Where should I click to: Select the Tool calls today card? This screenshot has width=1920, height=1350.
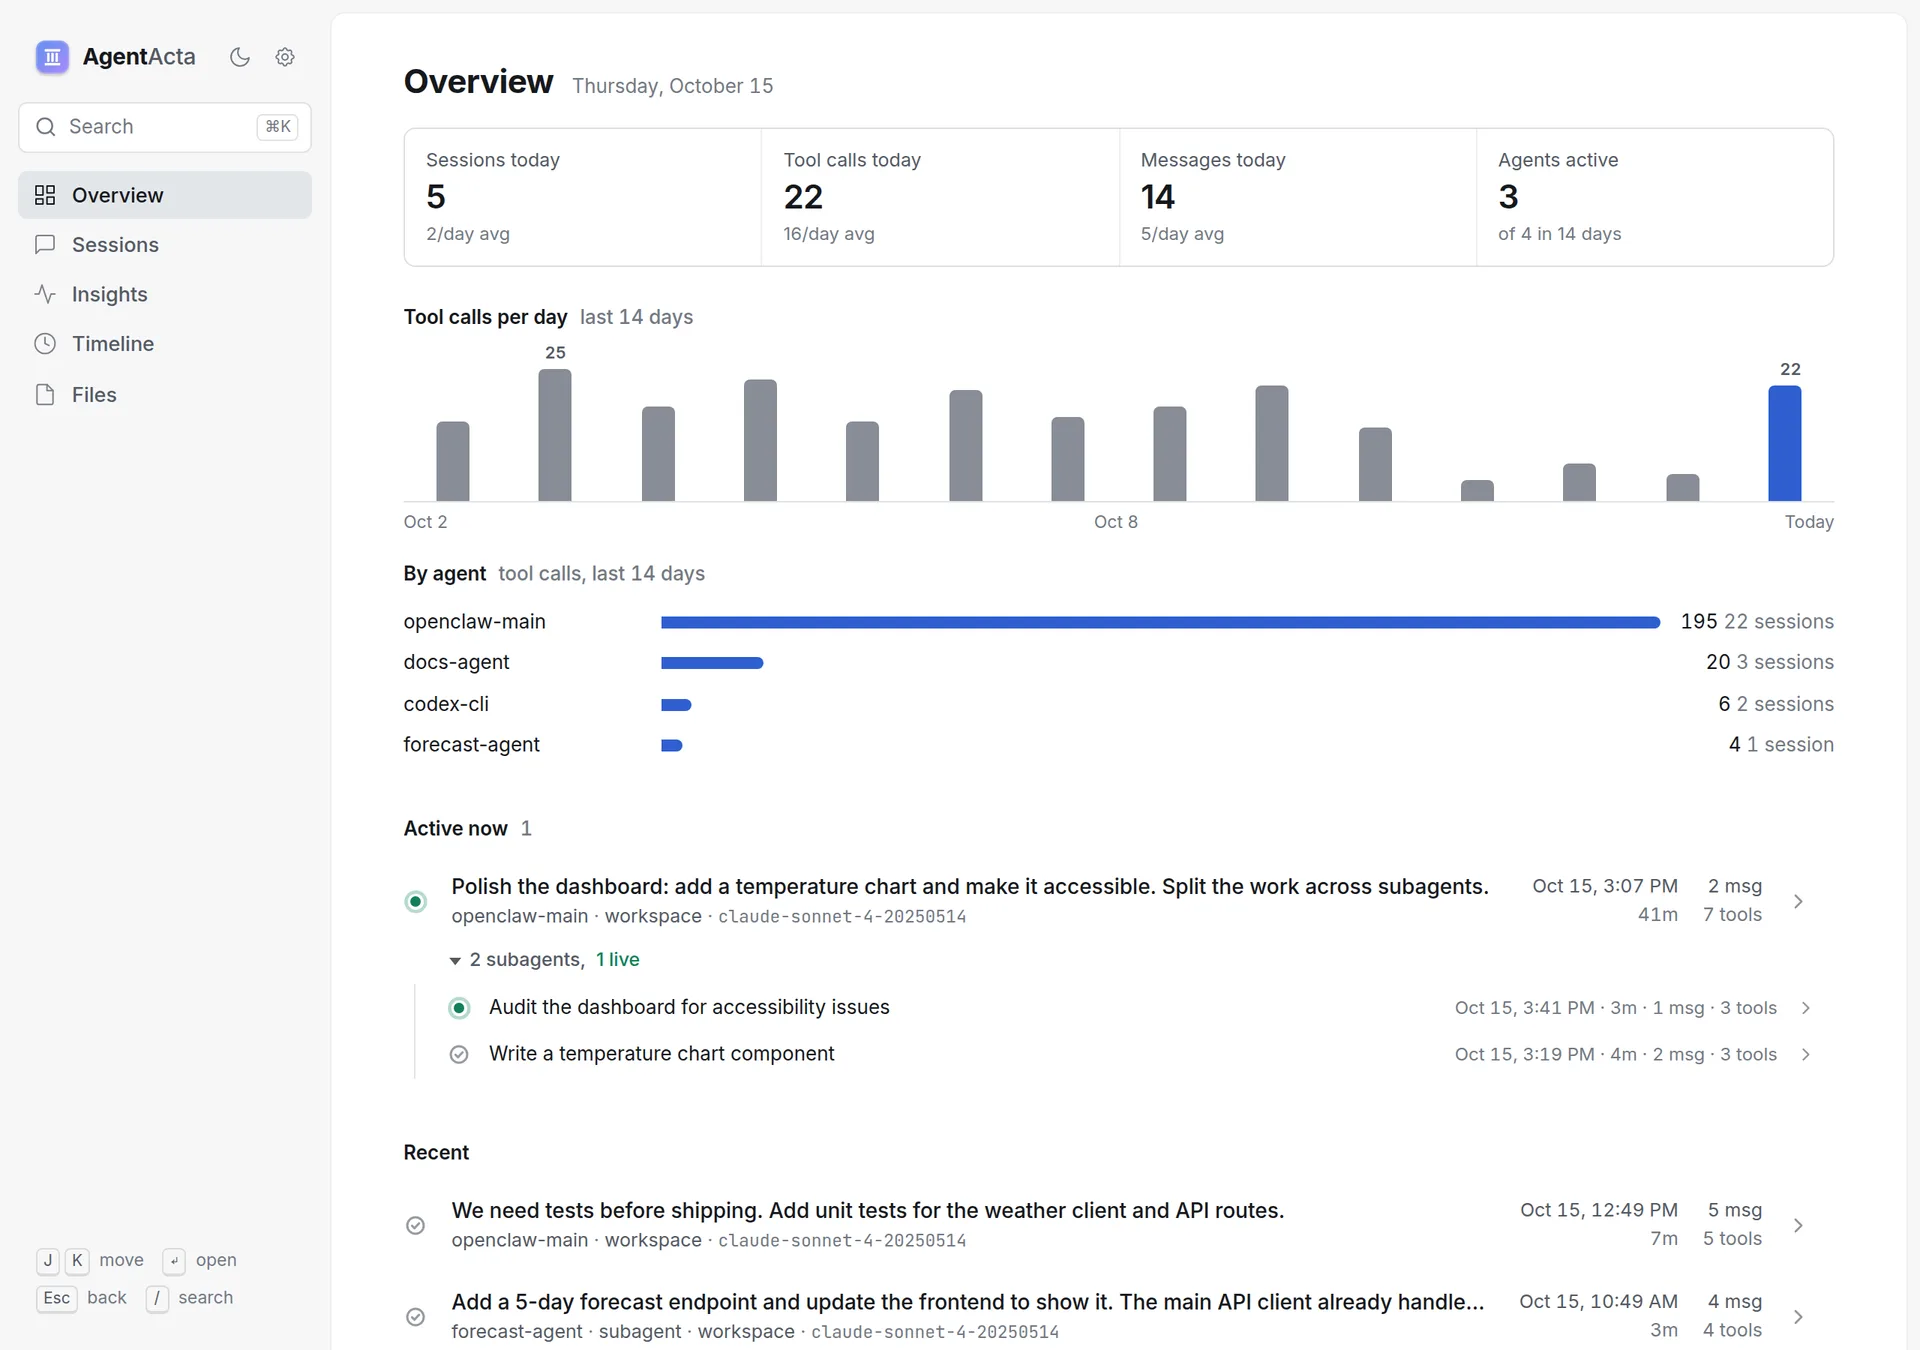point(940,197)
